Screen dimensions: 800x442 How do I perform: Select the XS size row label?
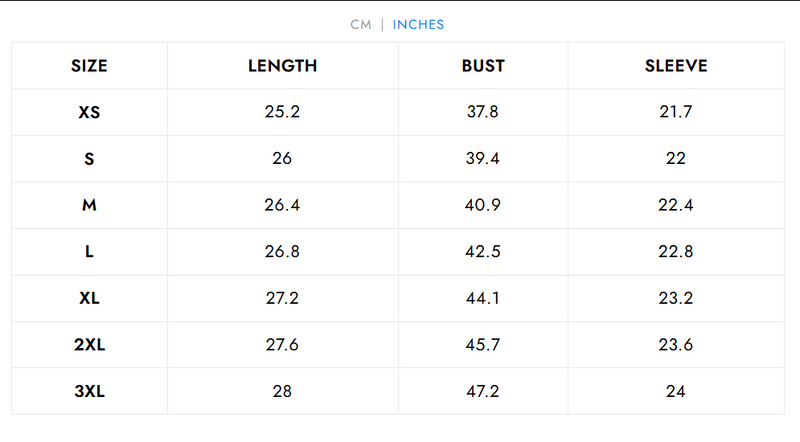tap(89, 112)
